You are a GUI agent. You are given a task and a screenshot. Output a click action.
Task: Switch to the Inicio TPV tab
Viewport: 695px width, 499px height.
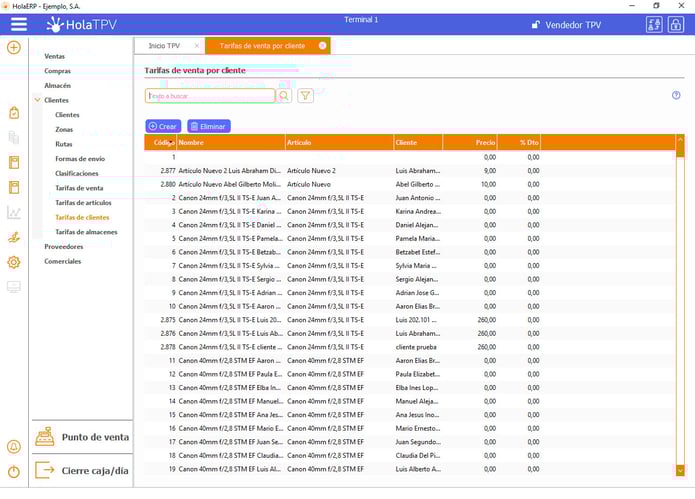[164, 46]
